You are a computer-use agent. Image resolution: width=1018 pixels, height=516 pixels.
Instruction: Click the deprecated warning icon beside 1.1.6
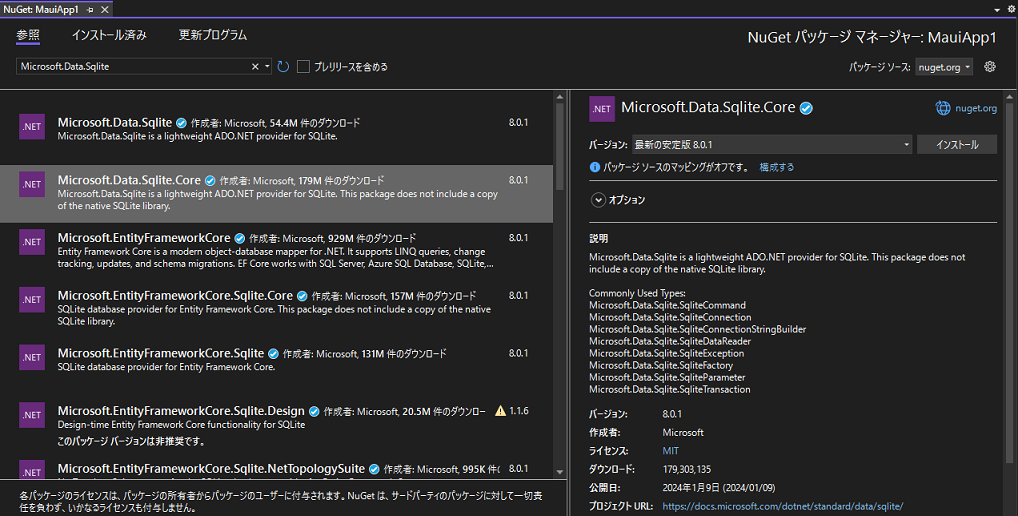[x=500, y=411]
